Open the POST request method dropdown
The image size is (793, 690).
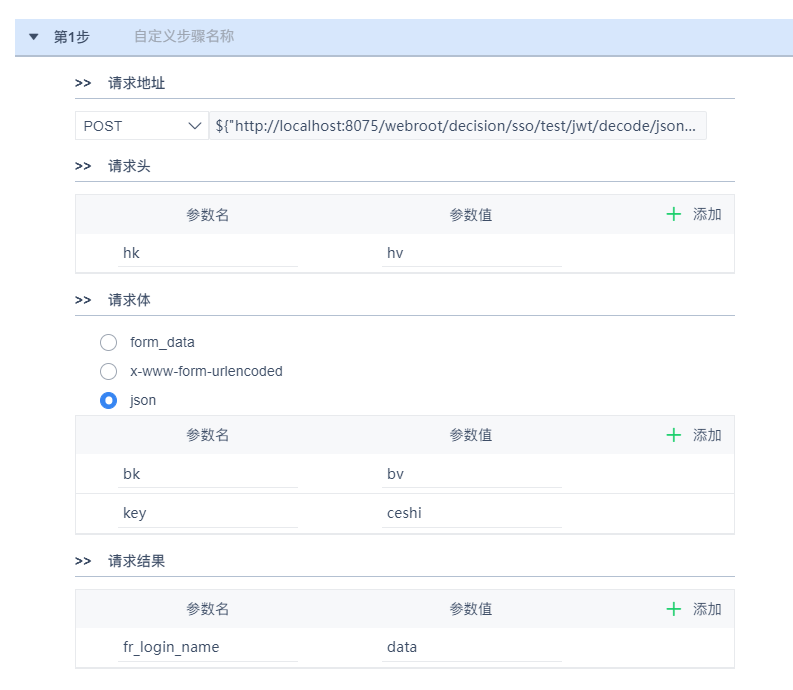(x=141, y=126)
